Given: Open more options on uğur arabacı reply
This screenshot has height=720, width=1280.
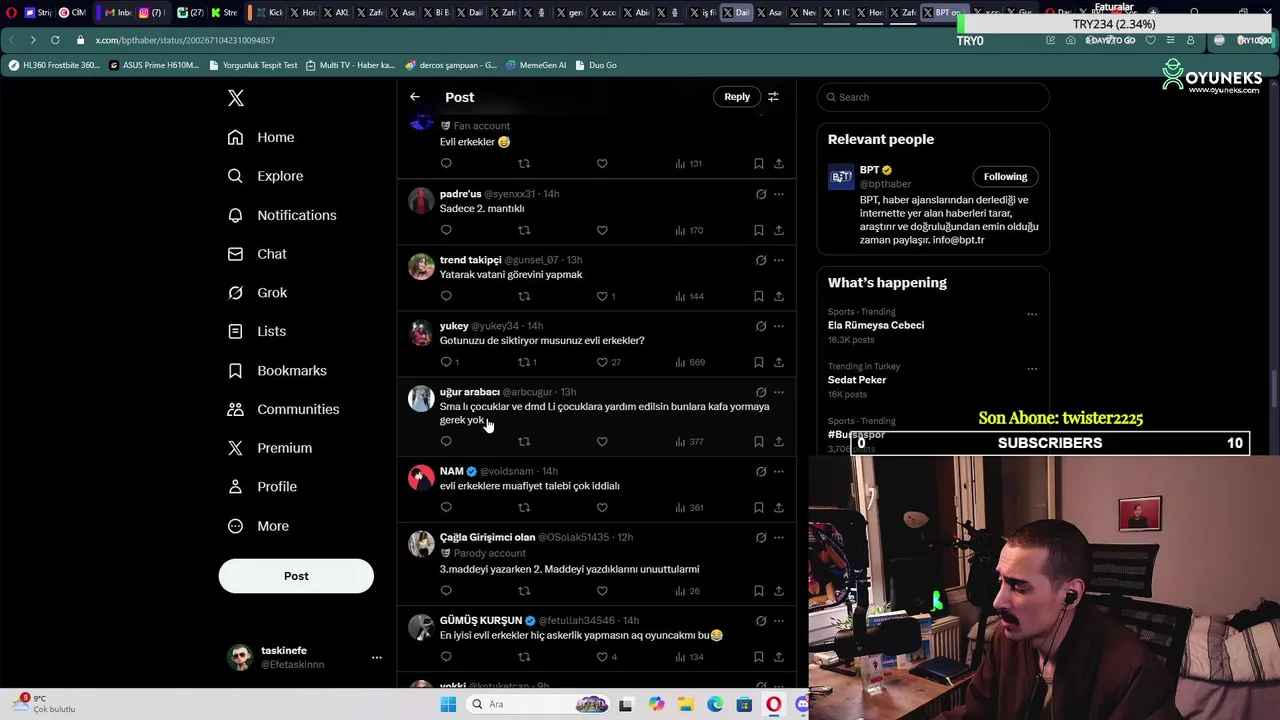Looking at the screenshot, I should (x=779, y=392).
